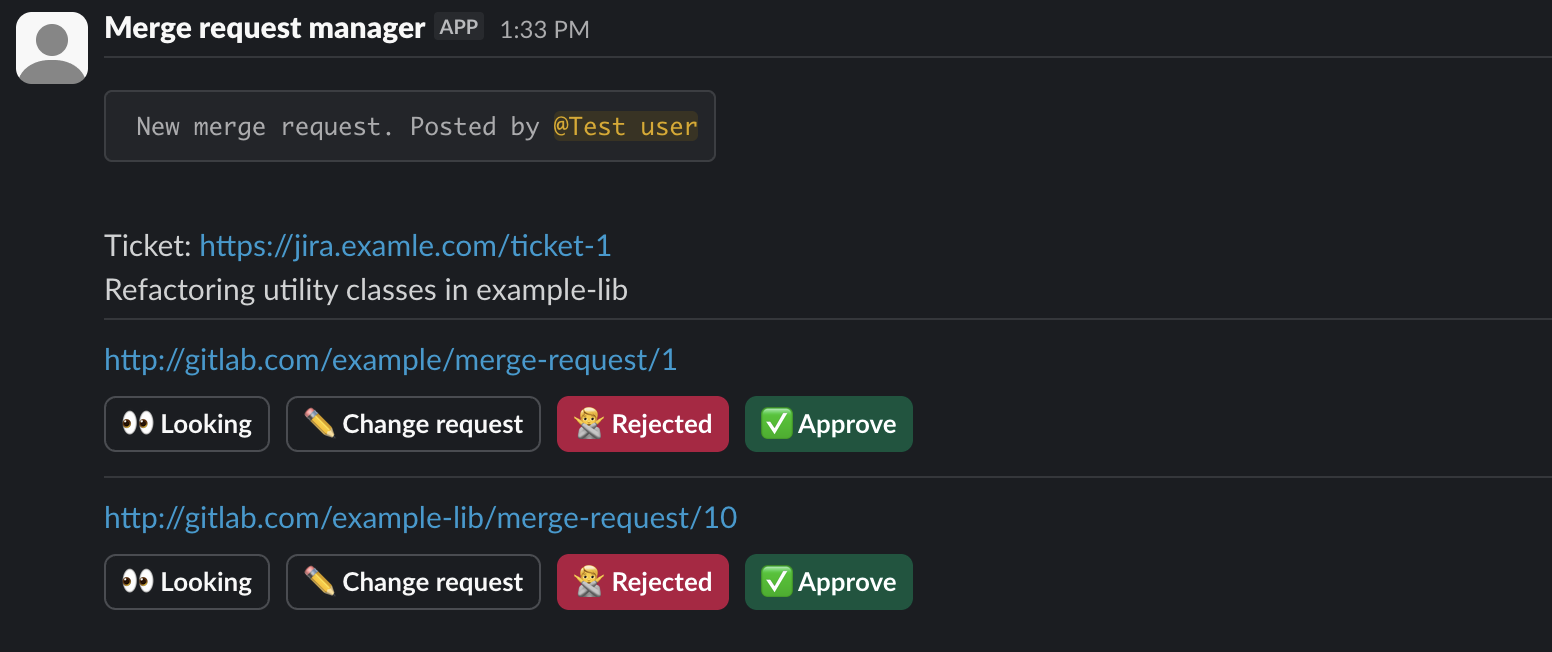Screen dimensions: 1552x652
Task: Open the jira ticket-1 link
Action: coord(405,245)
